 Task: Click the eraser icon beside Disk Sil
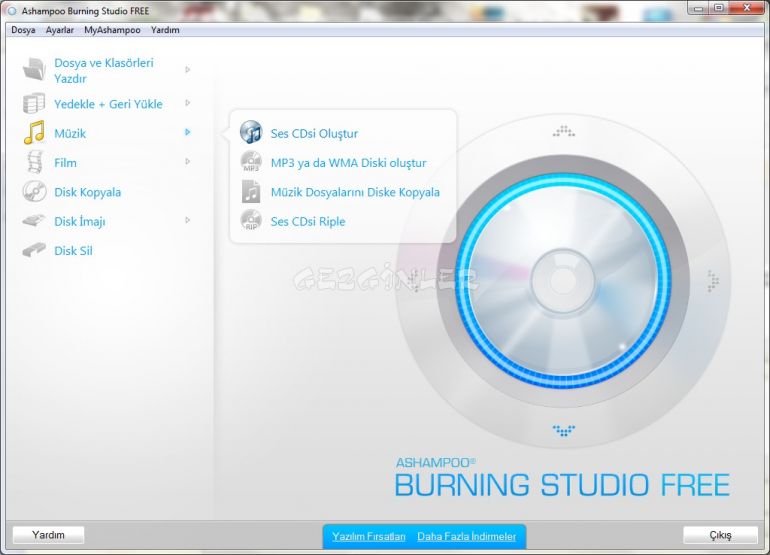point(34,250)
